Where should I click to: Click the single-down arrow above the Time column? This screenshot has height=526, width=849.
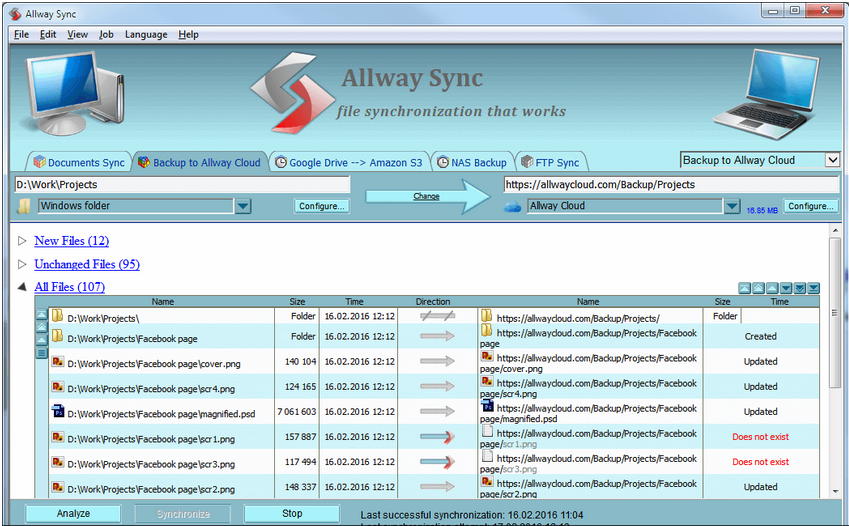click(786, 288)
